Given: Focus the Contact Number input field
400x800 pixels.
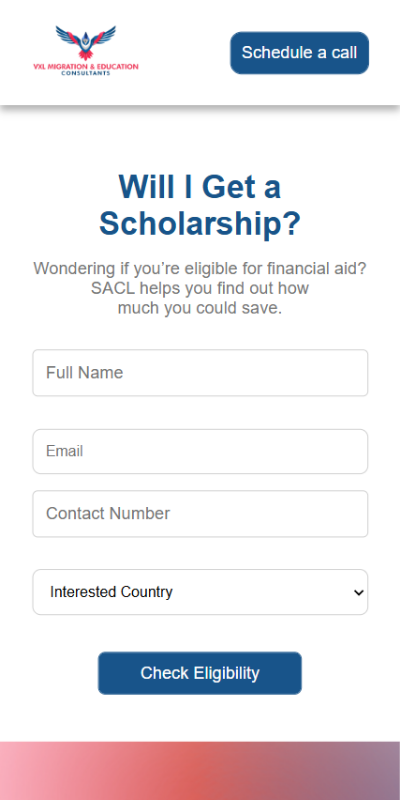Looking at the screenshot, I should [200, 514].
